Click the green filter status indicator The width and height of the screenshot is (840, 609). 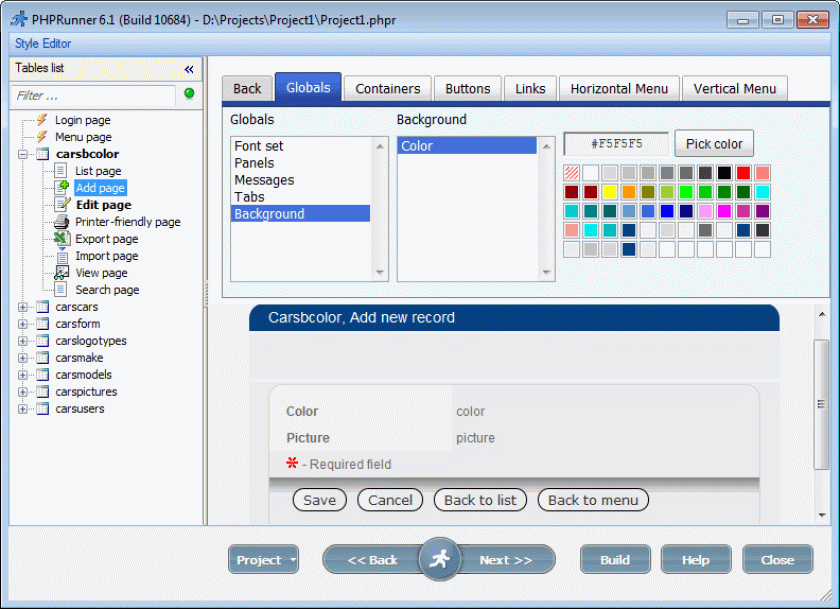189,93
